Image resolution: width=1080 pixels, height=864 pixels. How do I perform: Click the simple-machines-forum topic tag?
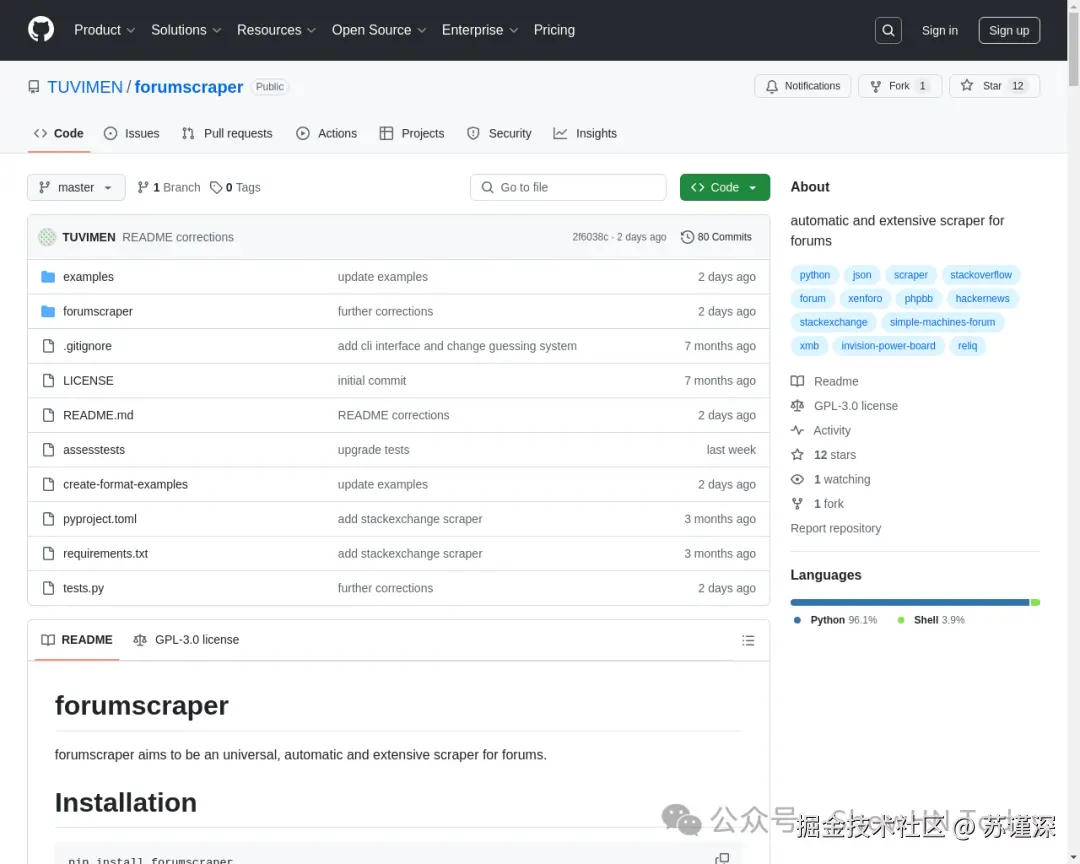(x=942, y=322)
